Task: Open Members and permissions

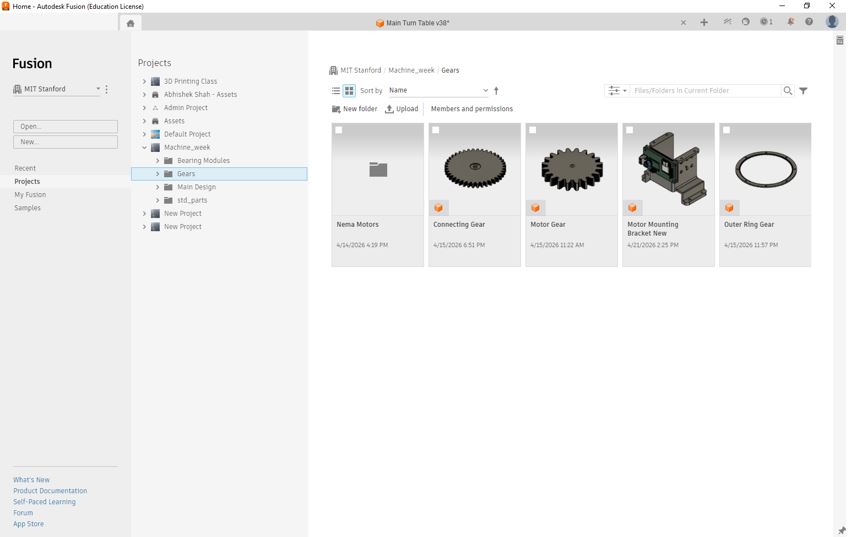Action: (x=472, y=109)
